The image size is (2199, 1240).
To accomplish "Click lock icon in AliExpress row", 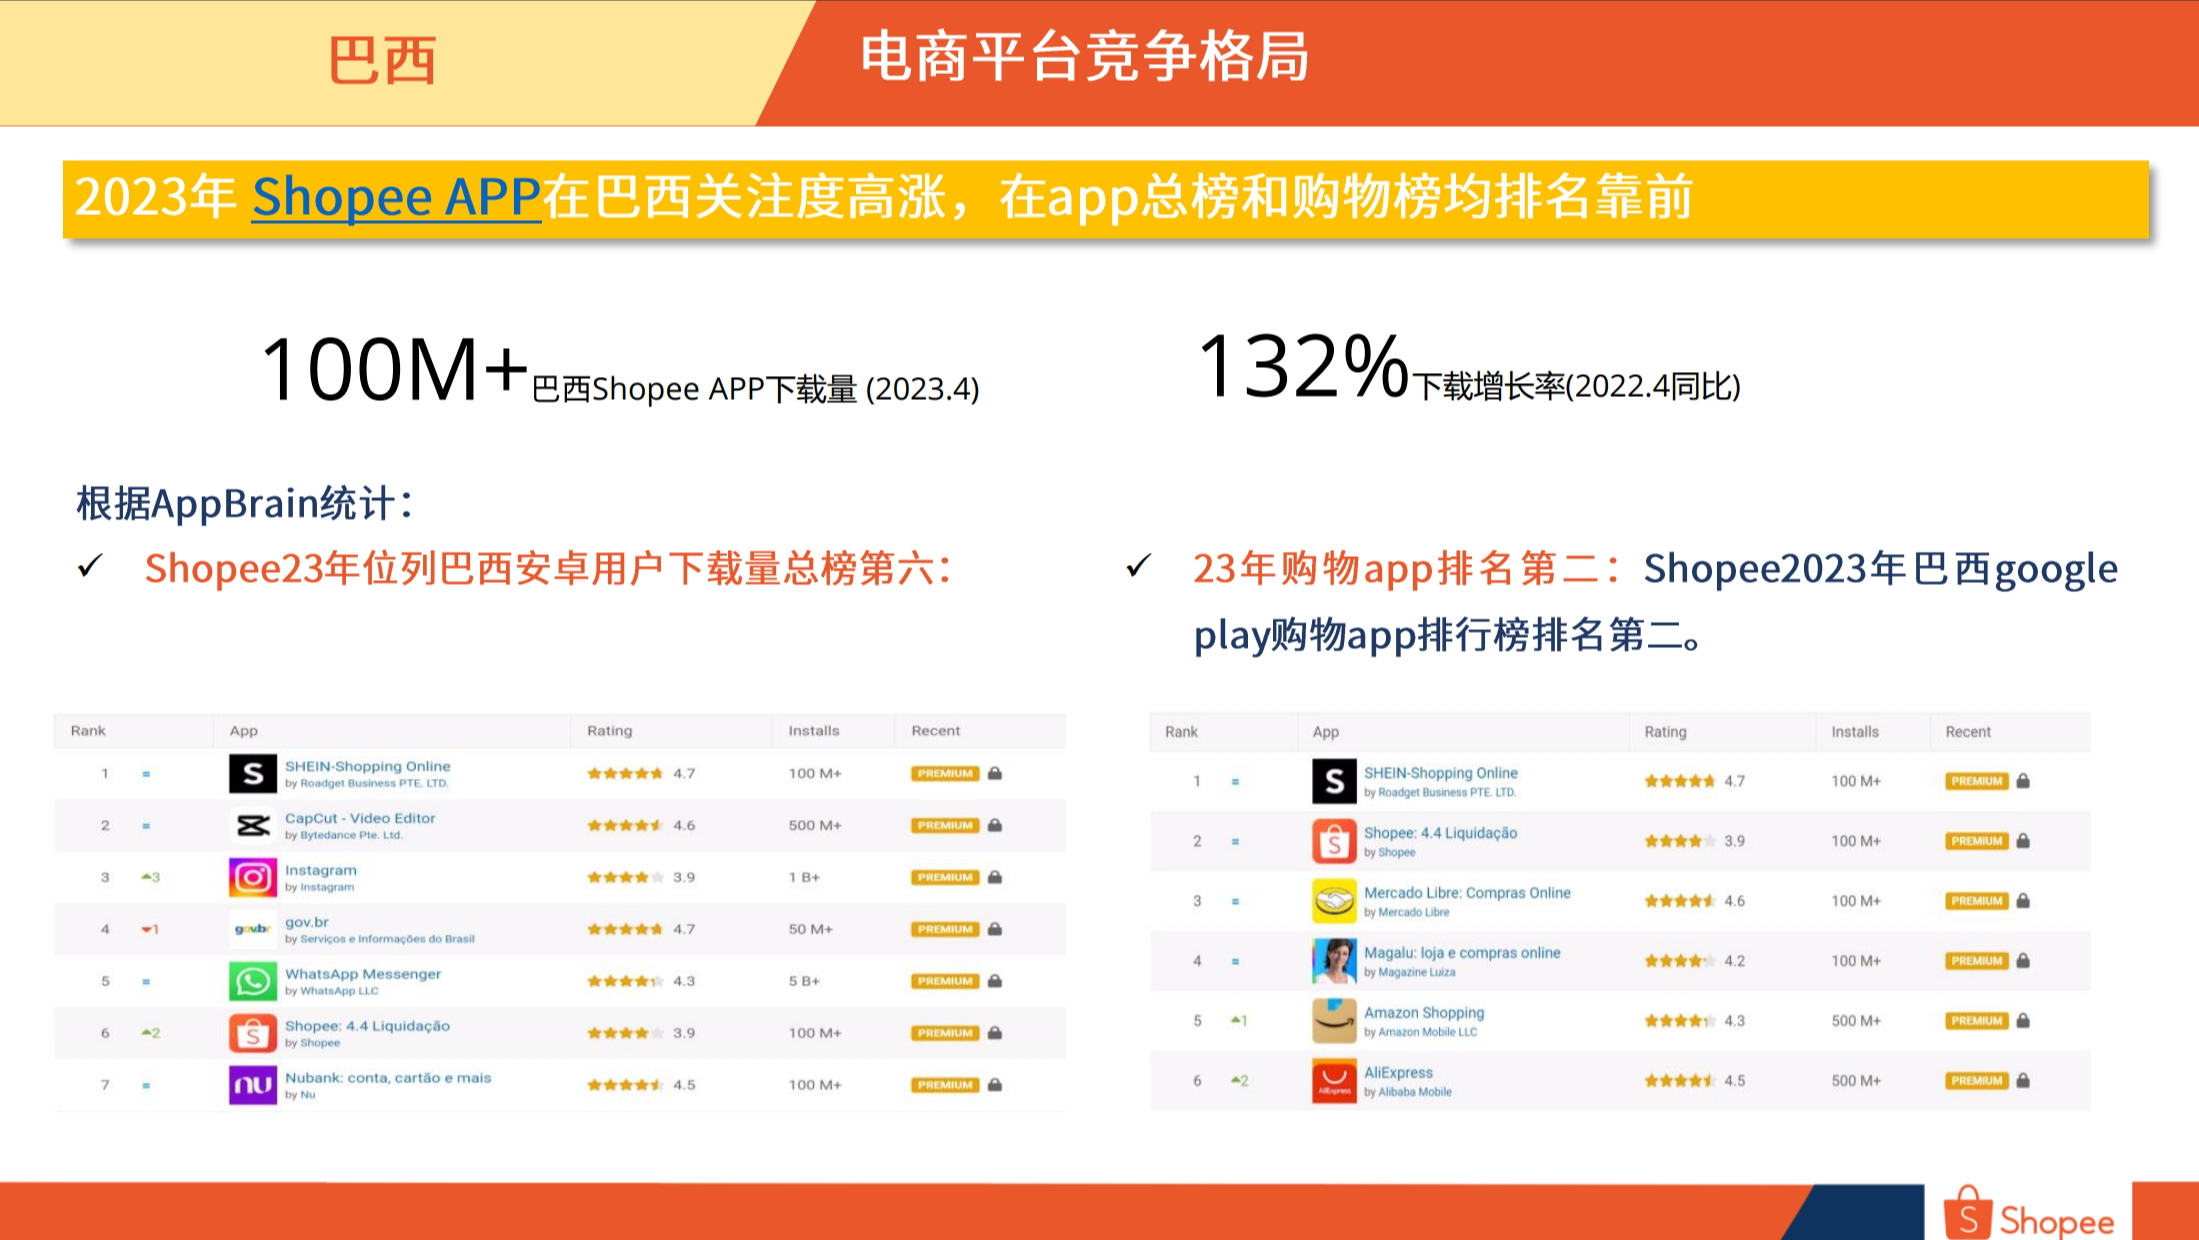I will (x=2023, y=1080).
